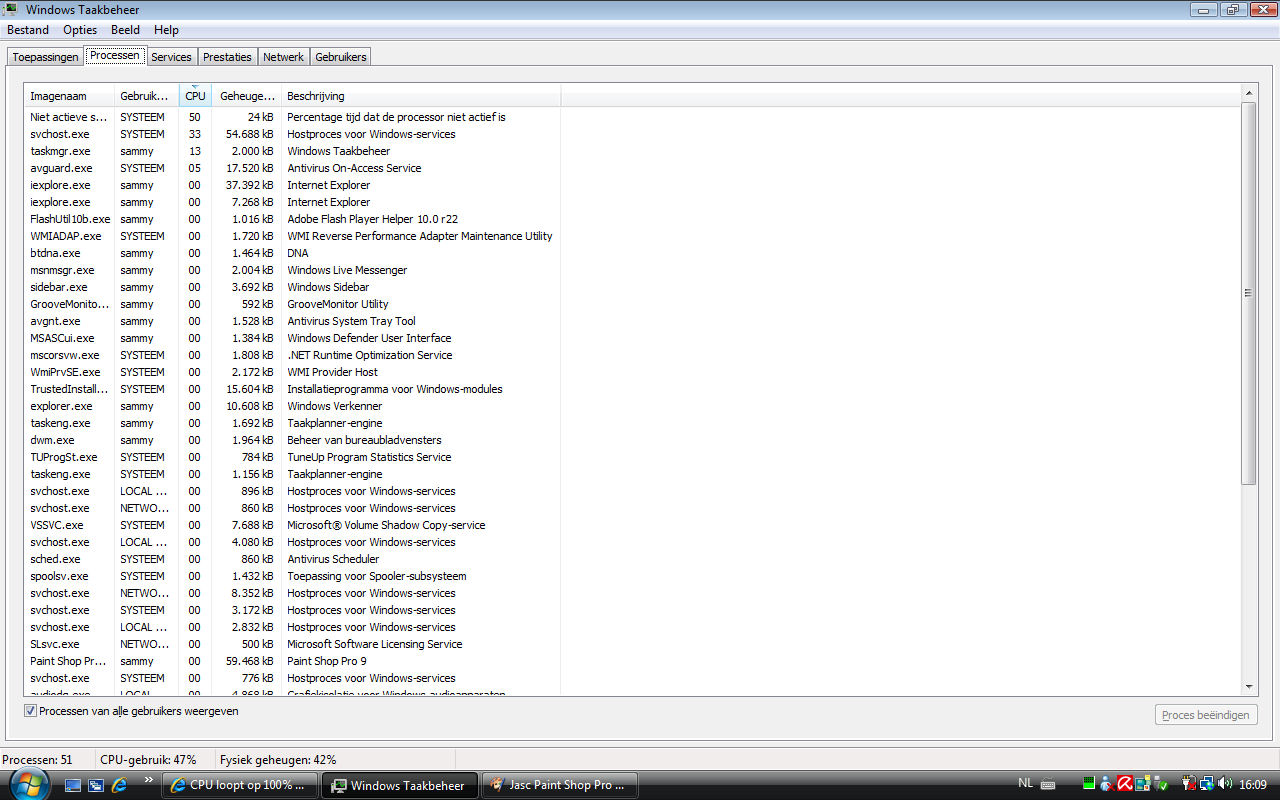Viewport: 1280px width, 800px height.
Task: Select the Paint Shop Pro 9 process row
Action: [292, 661]
